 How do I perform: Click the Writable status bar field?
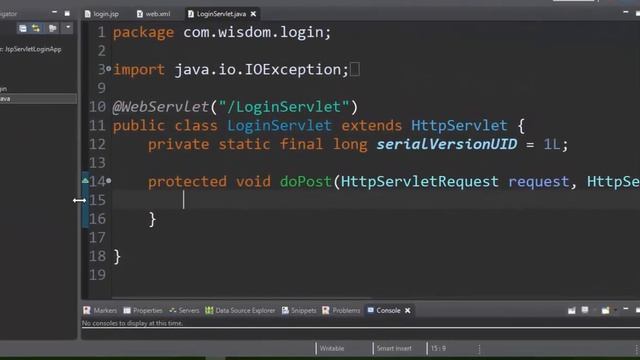pyautogui.click(x=331, y=349)
